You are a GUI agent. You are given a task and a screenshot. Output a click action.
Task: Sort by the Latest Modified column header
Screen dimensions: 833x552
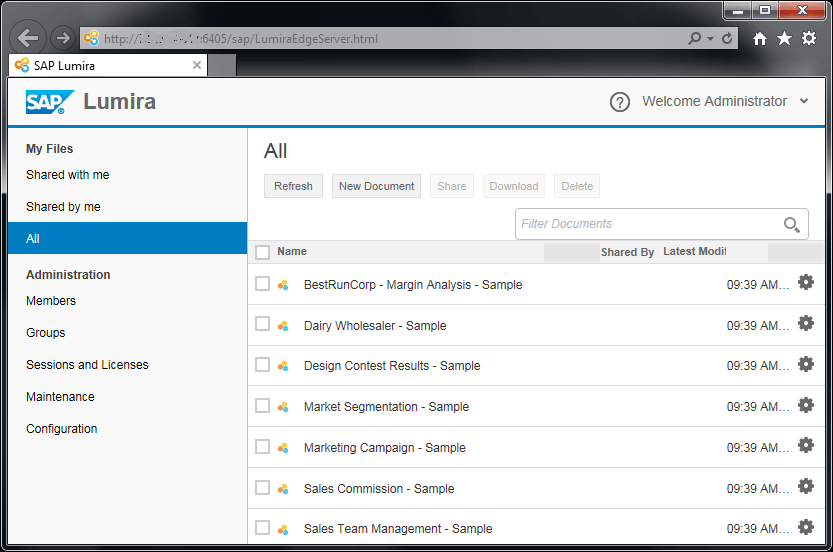[x=694, y=251]
